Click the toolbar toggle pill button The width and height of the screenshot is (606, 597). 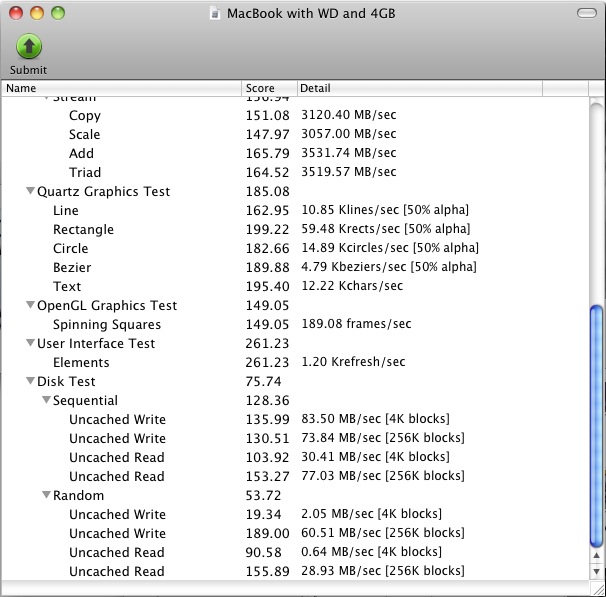587,13
